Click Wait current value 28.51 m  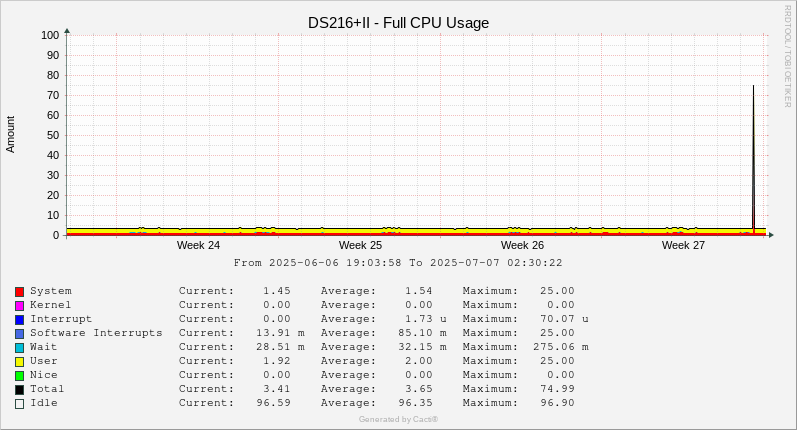[281, 347]
